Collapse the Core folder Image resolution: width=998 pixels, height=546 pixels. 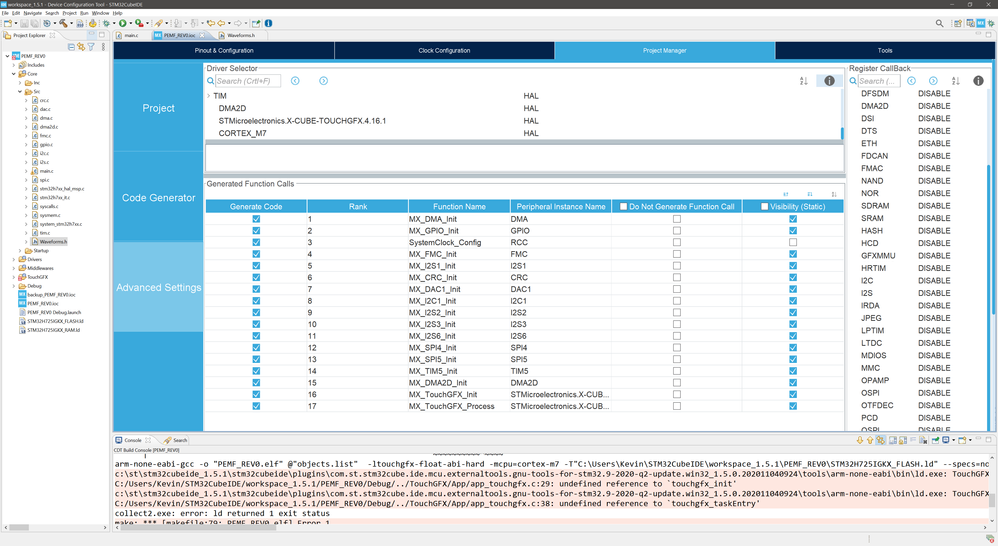pos(13,74)
